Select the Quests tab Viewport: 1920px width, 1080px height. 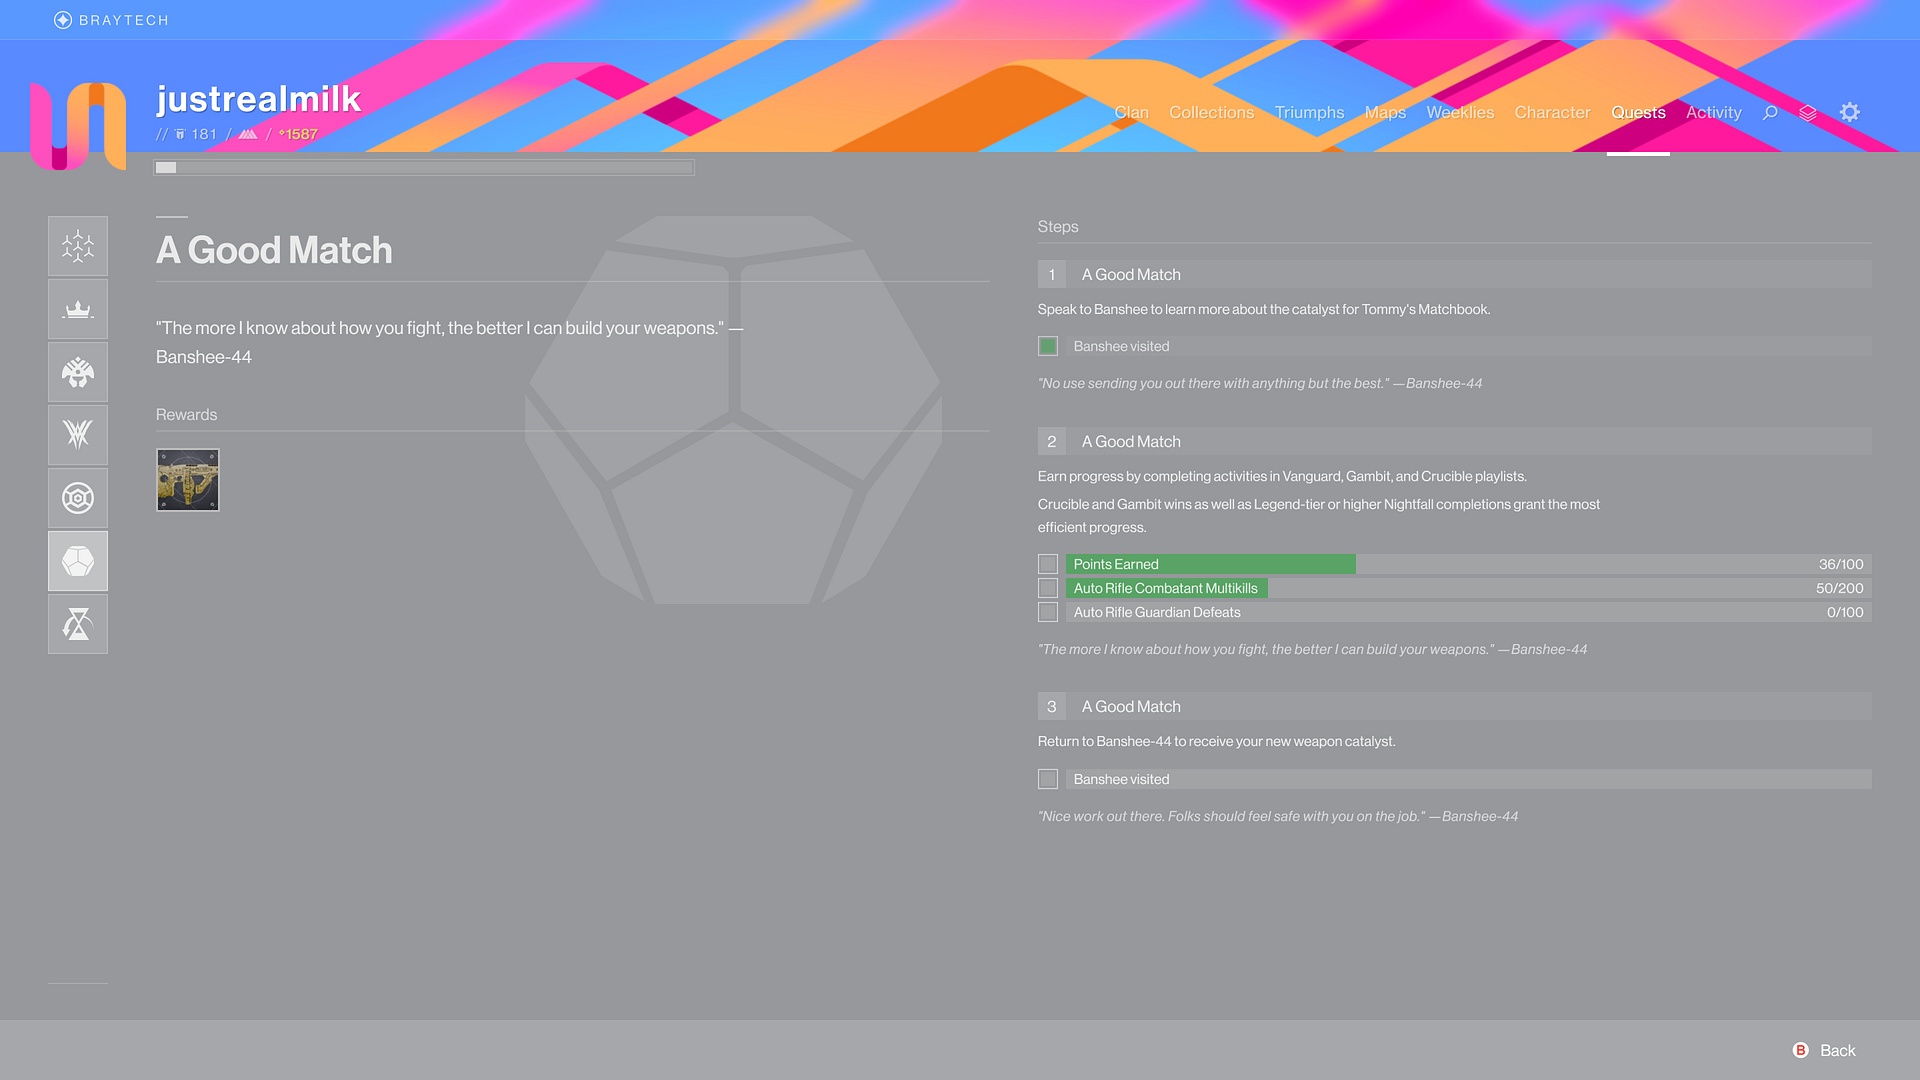(1638, 113)
